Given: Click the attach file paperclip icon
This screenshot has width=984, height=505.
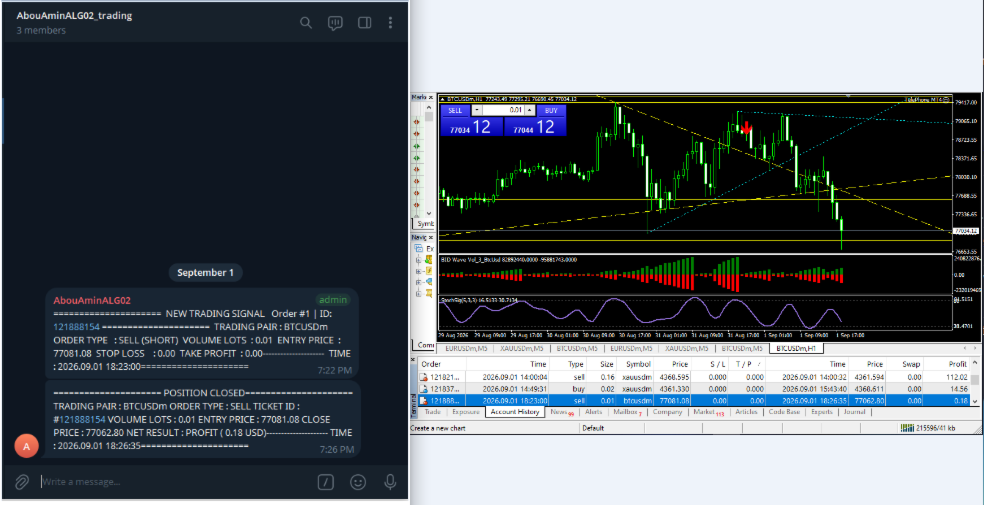Looking at the screenshot, I should [22, 482].
